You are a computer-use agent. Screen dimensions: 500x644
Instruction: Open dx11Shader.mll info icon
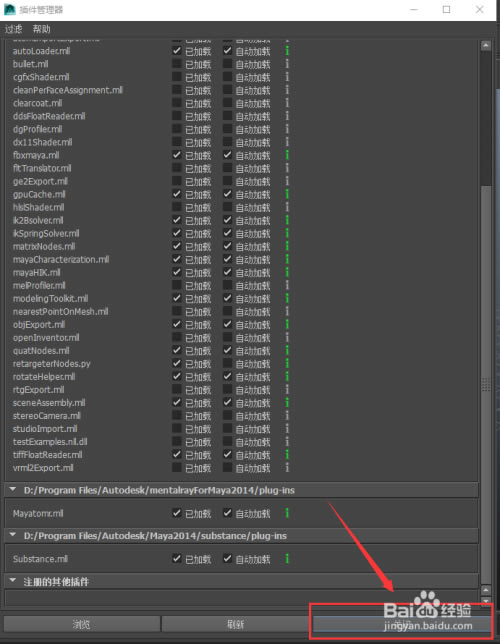point(287,142)
